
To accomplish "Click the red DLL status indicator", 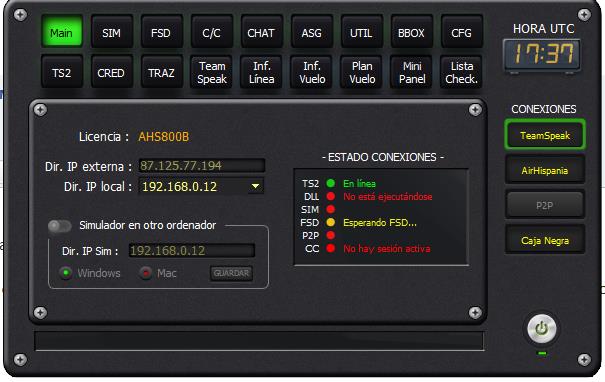I will coord(331,196).
